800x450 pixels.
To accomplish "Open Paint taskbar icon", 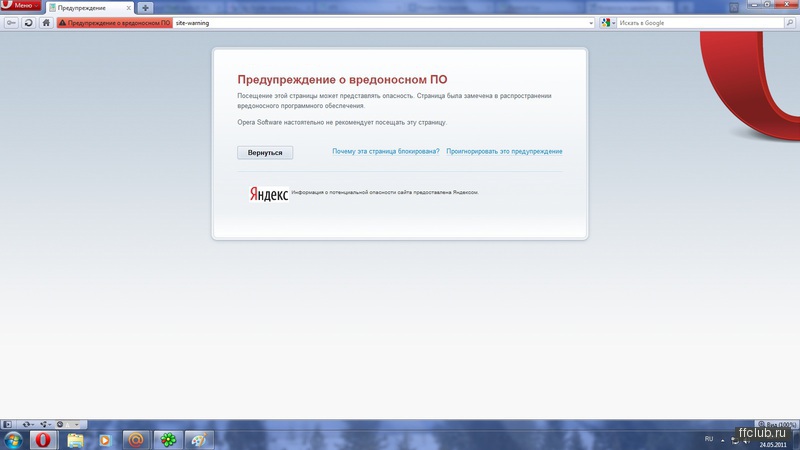I will point(198,440).
